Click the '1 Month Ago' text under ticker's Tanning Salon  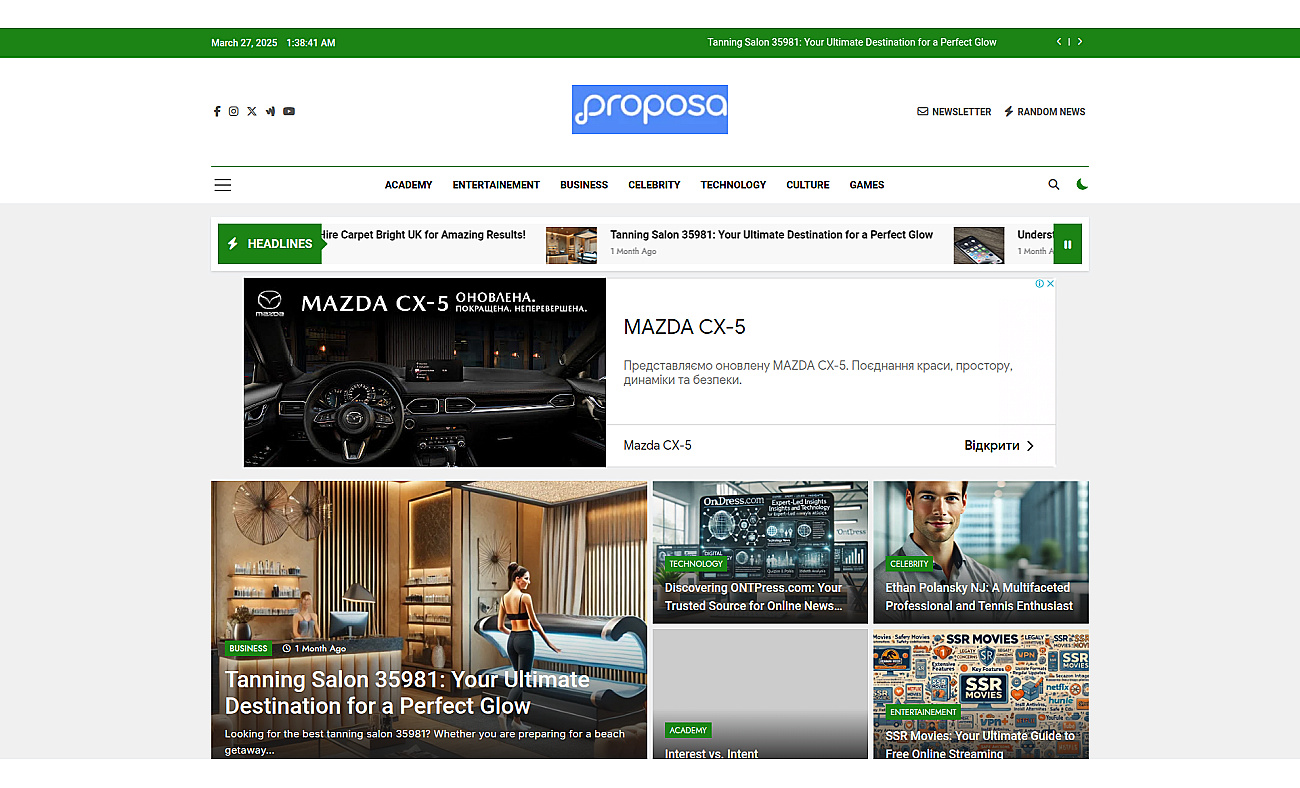click(633, 252)
